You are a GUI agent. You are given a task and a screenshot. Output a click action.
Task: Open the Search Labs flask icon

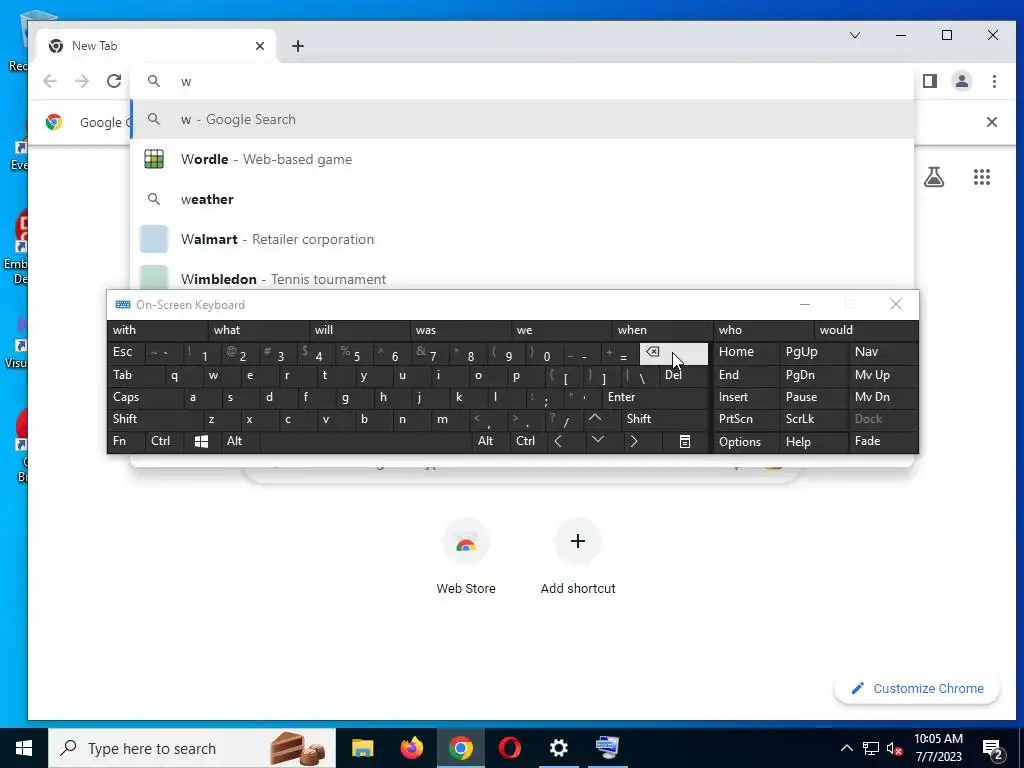[934, 177]
